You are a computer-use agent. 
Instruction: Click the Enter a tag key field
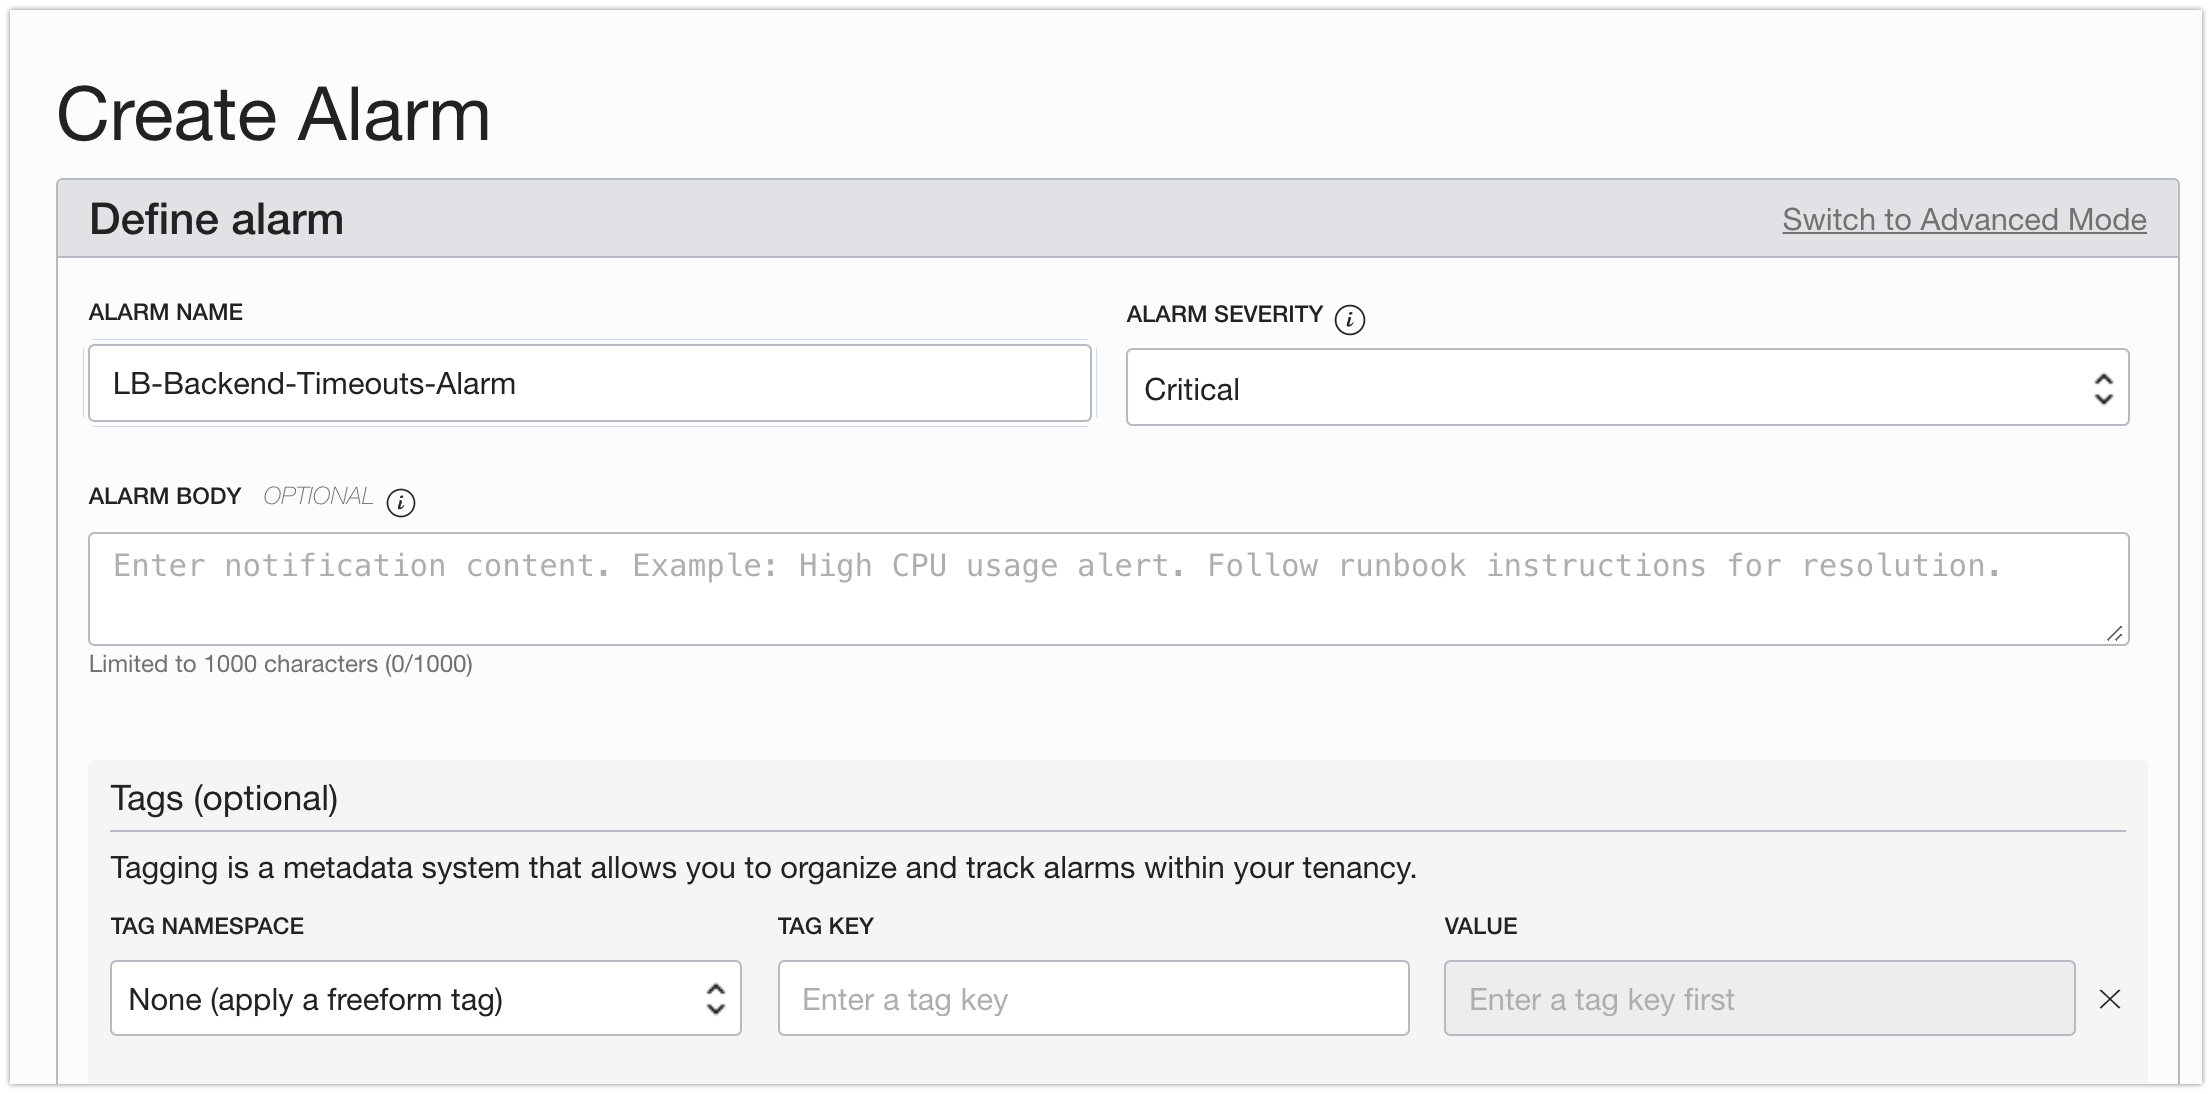click(1093, 998)
